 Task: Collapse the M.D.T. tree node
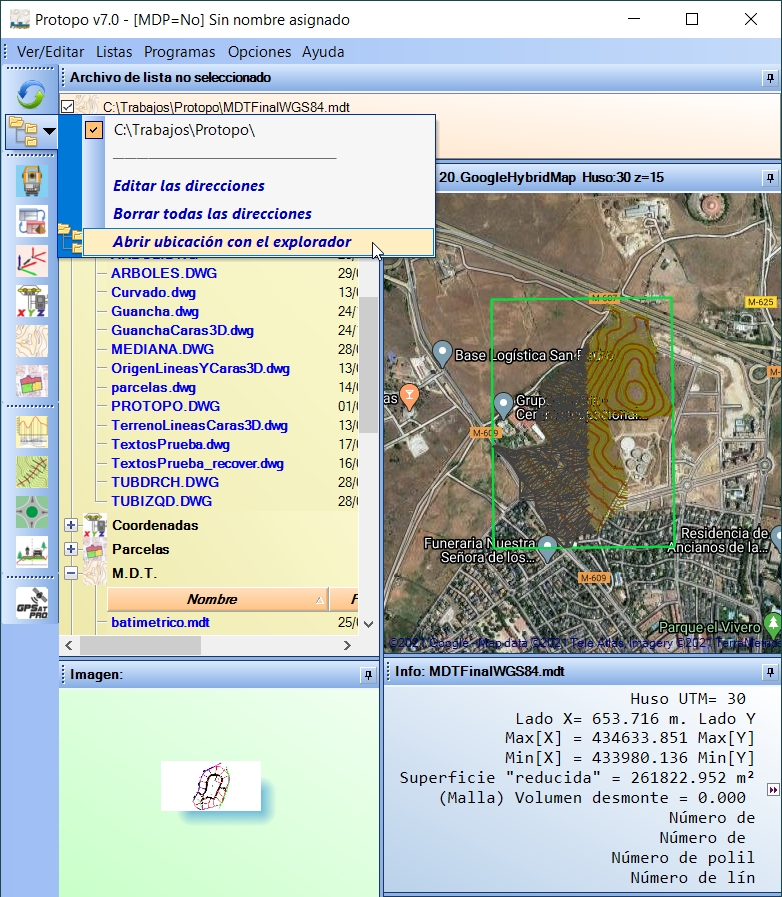71,573
